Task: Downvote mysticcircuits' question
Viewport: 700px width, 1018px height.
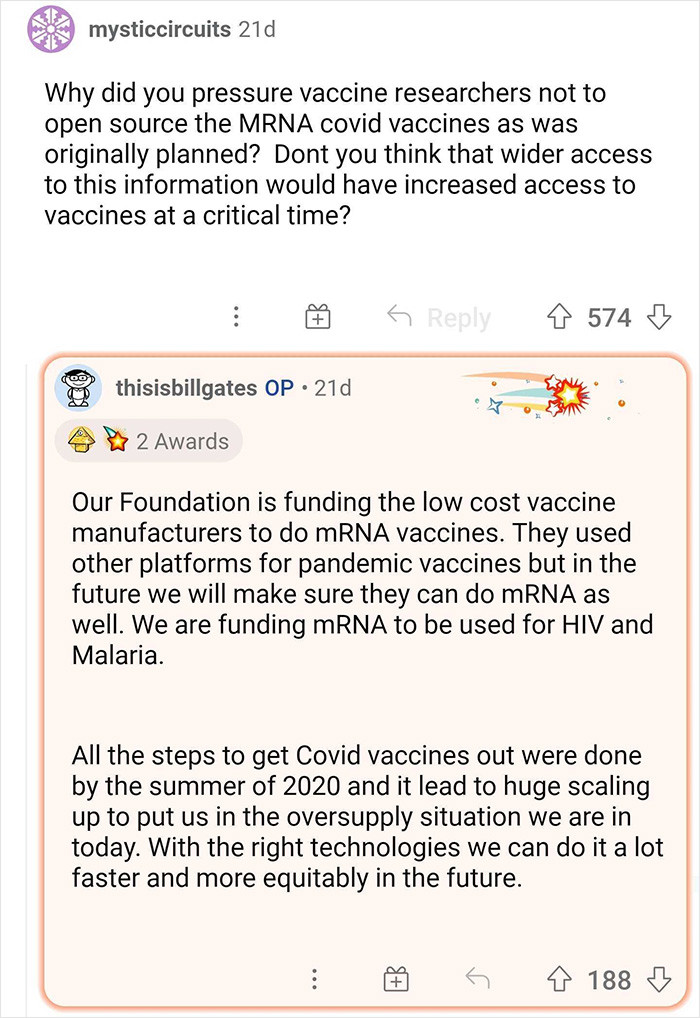Action: [x=660, y=316]
